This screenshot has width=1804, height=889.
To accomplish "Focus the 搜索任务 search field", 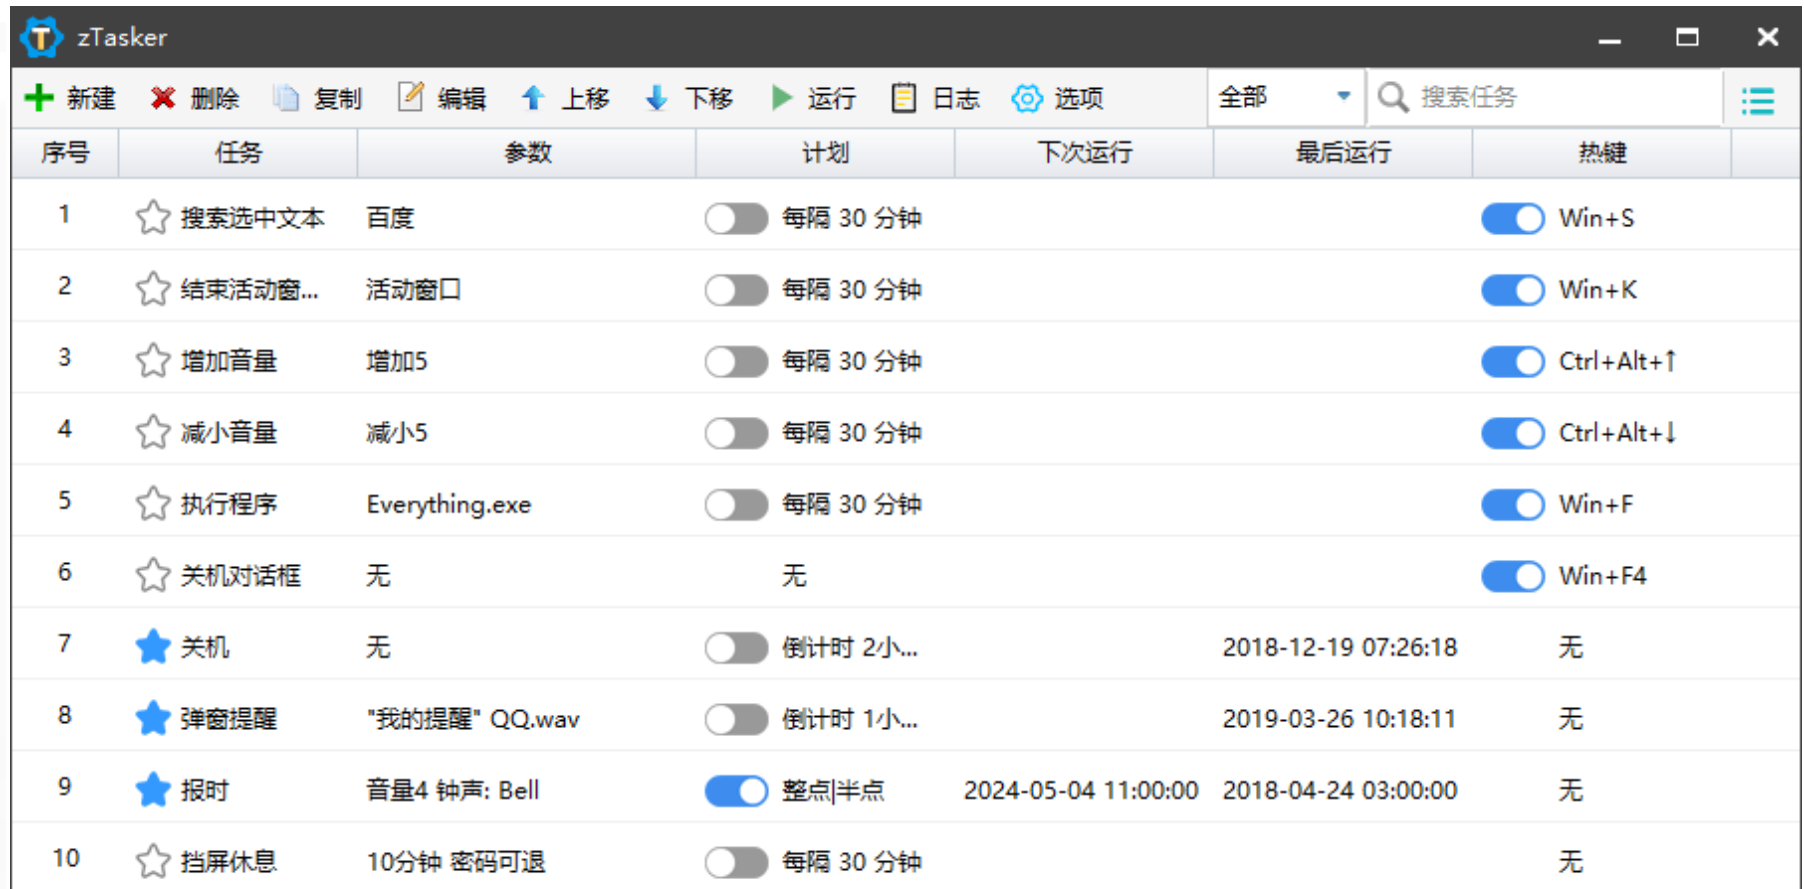I will pos(1545,97).
